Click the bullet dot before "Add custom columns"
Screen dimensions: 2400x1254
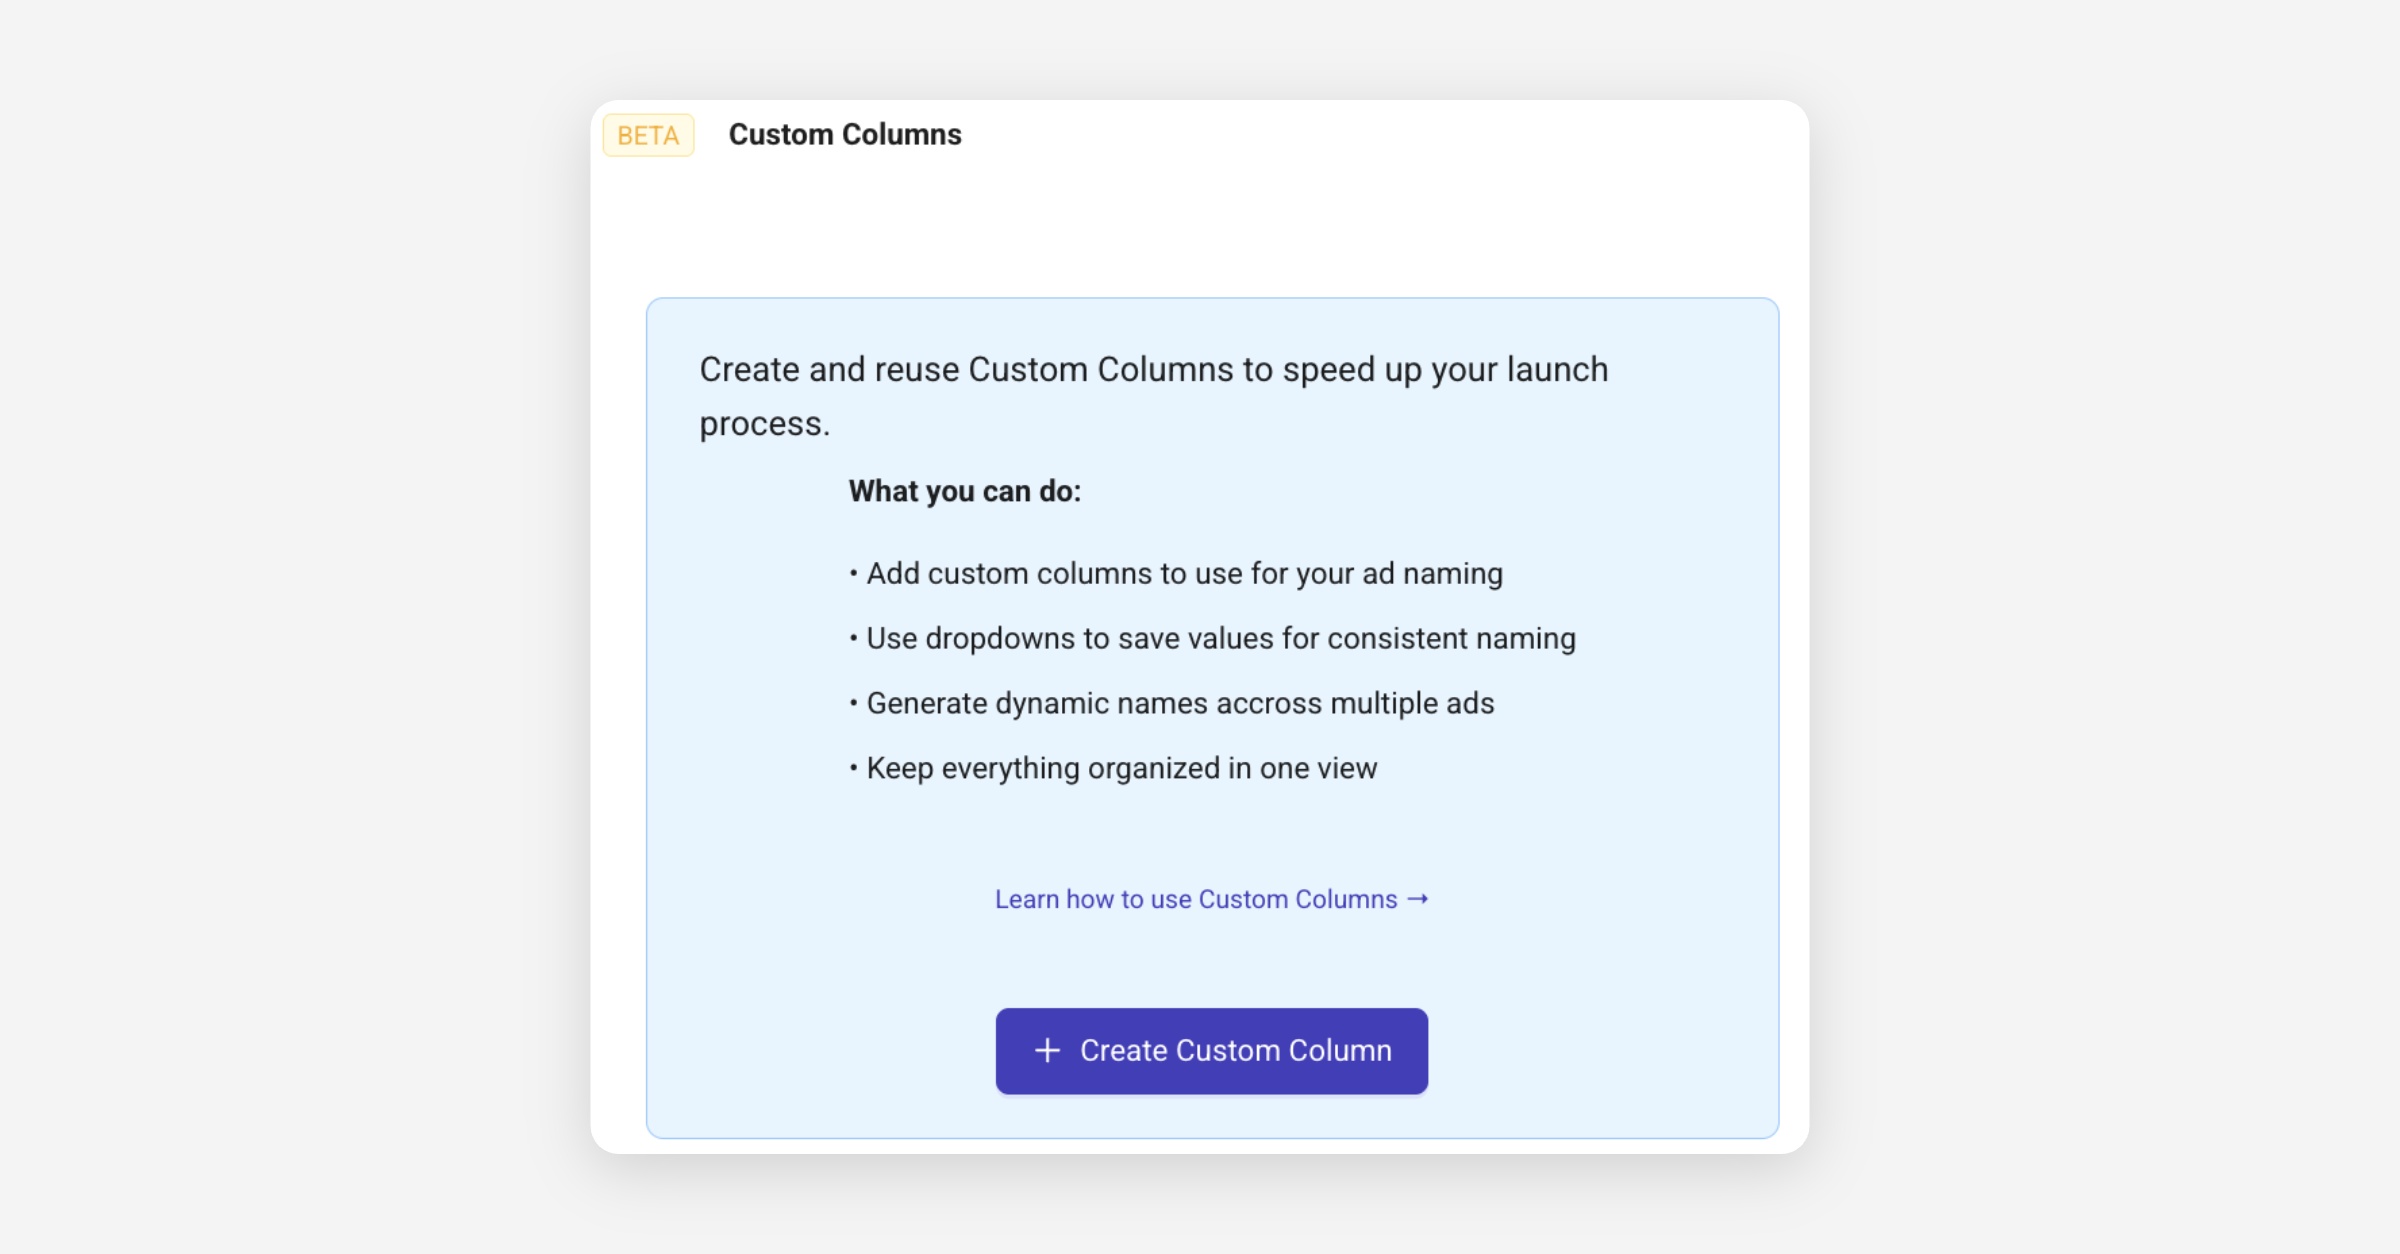(x=853, y=573)
